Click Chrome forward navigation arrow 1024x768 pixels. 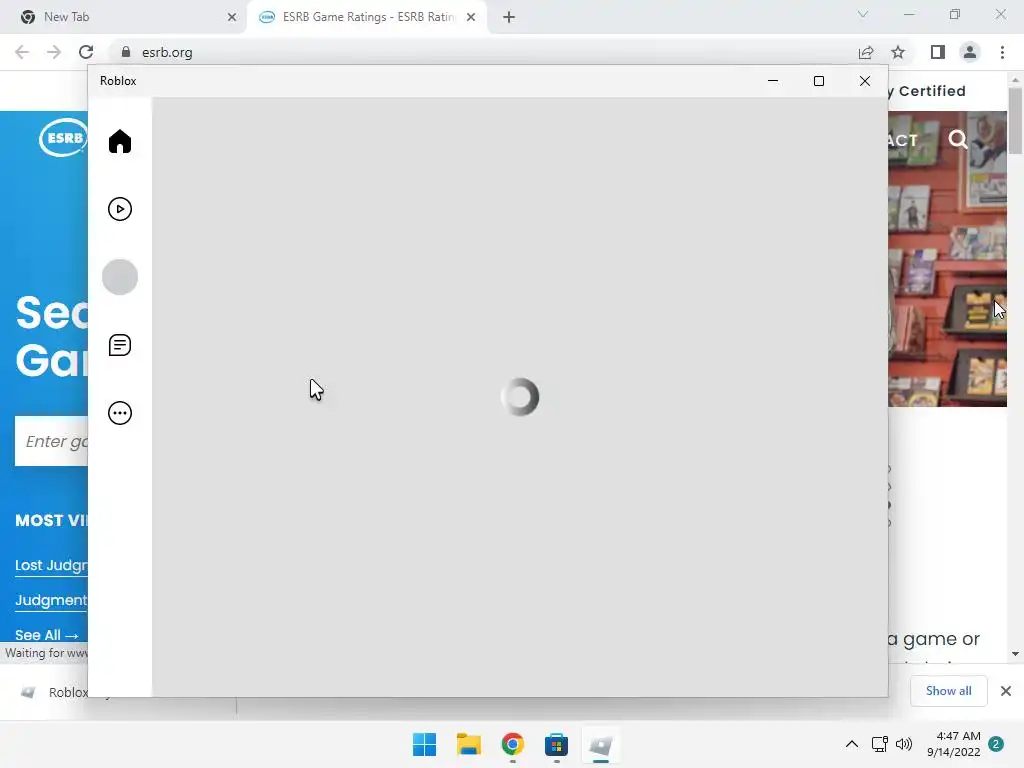coord(54,52)
